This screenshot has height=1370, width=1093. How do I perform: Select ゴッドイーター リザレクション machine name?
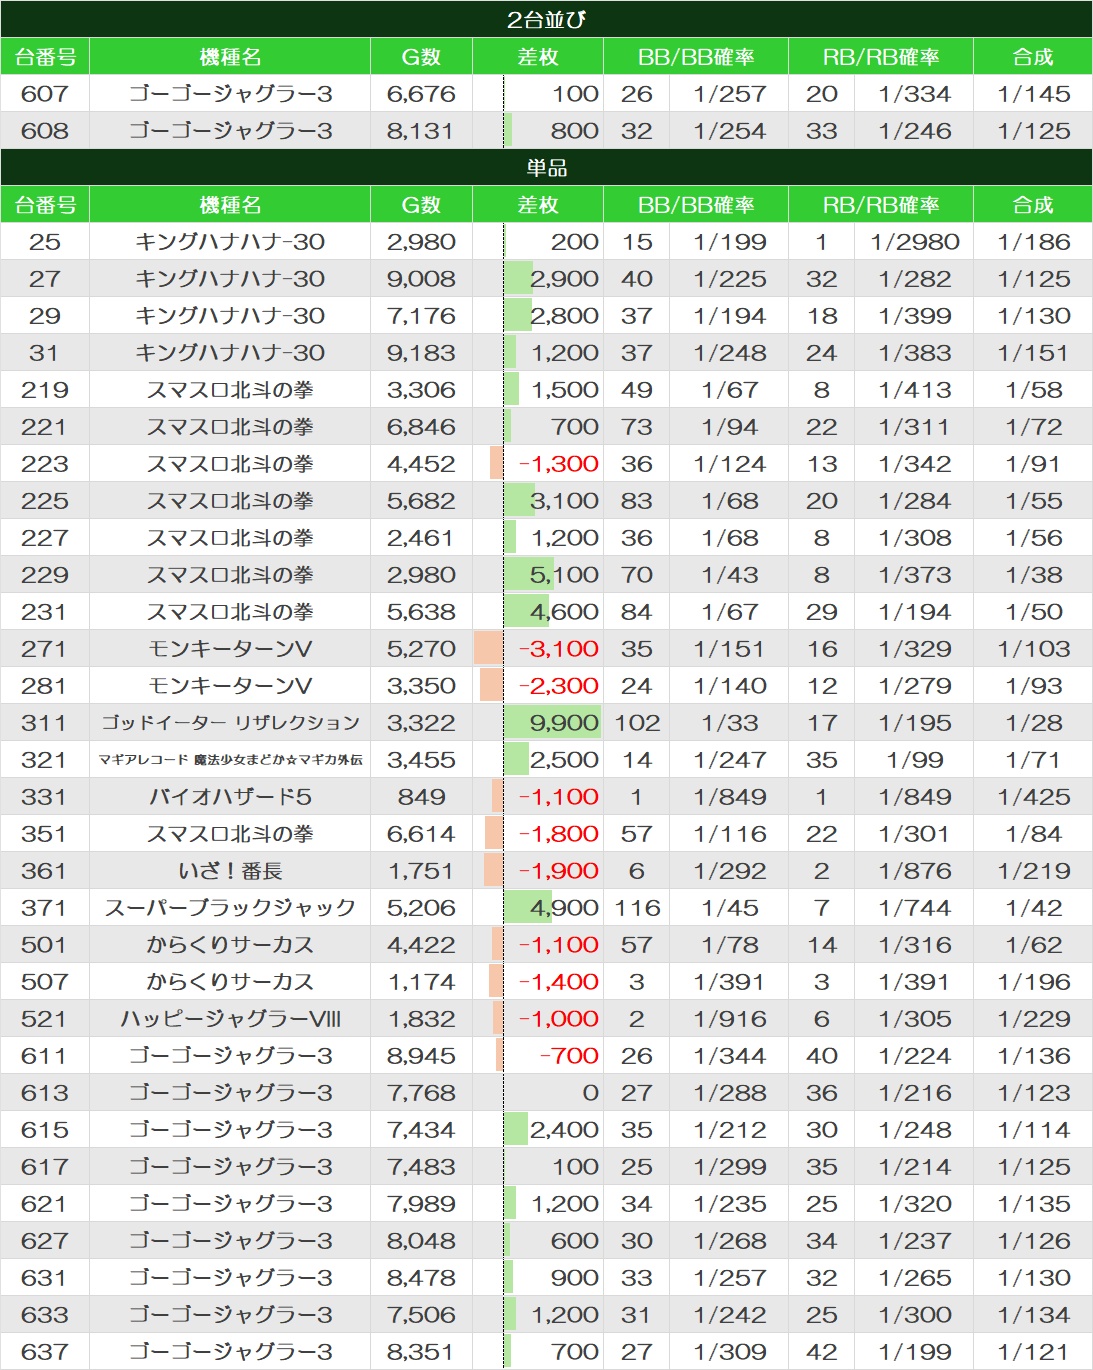click(x=230, y=723)
